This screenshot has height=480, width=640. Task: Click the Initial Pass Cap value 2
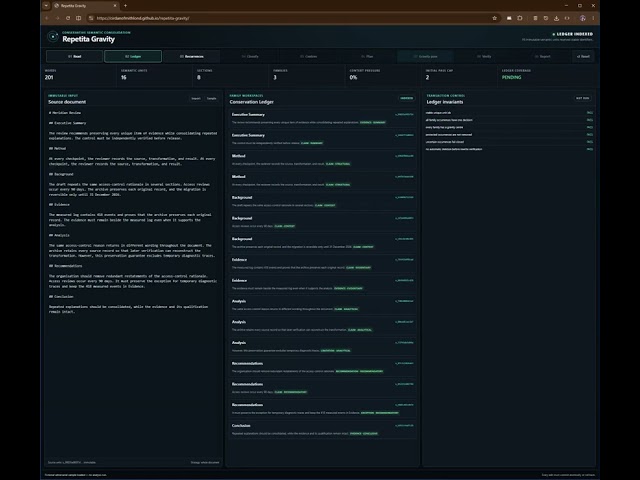(x=427, y=78)
